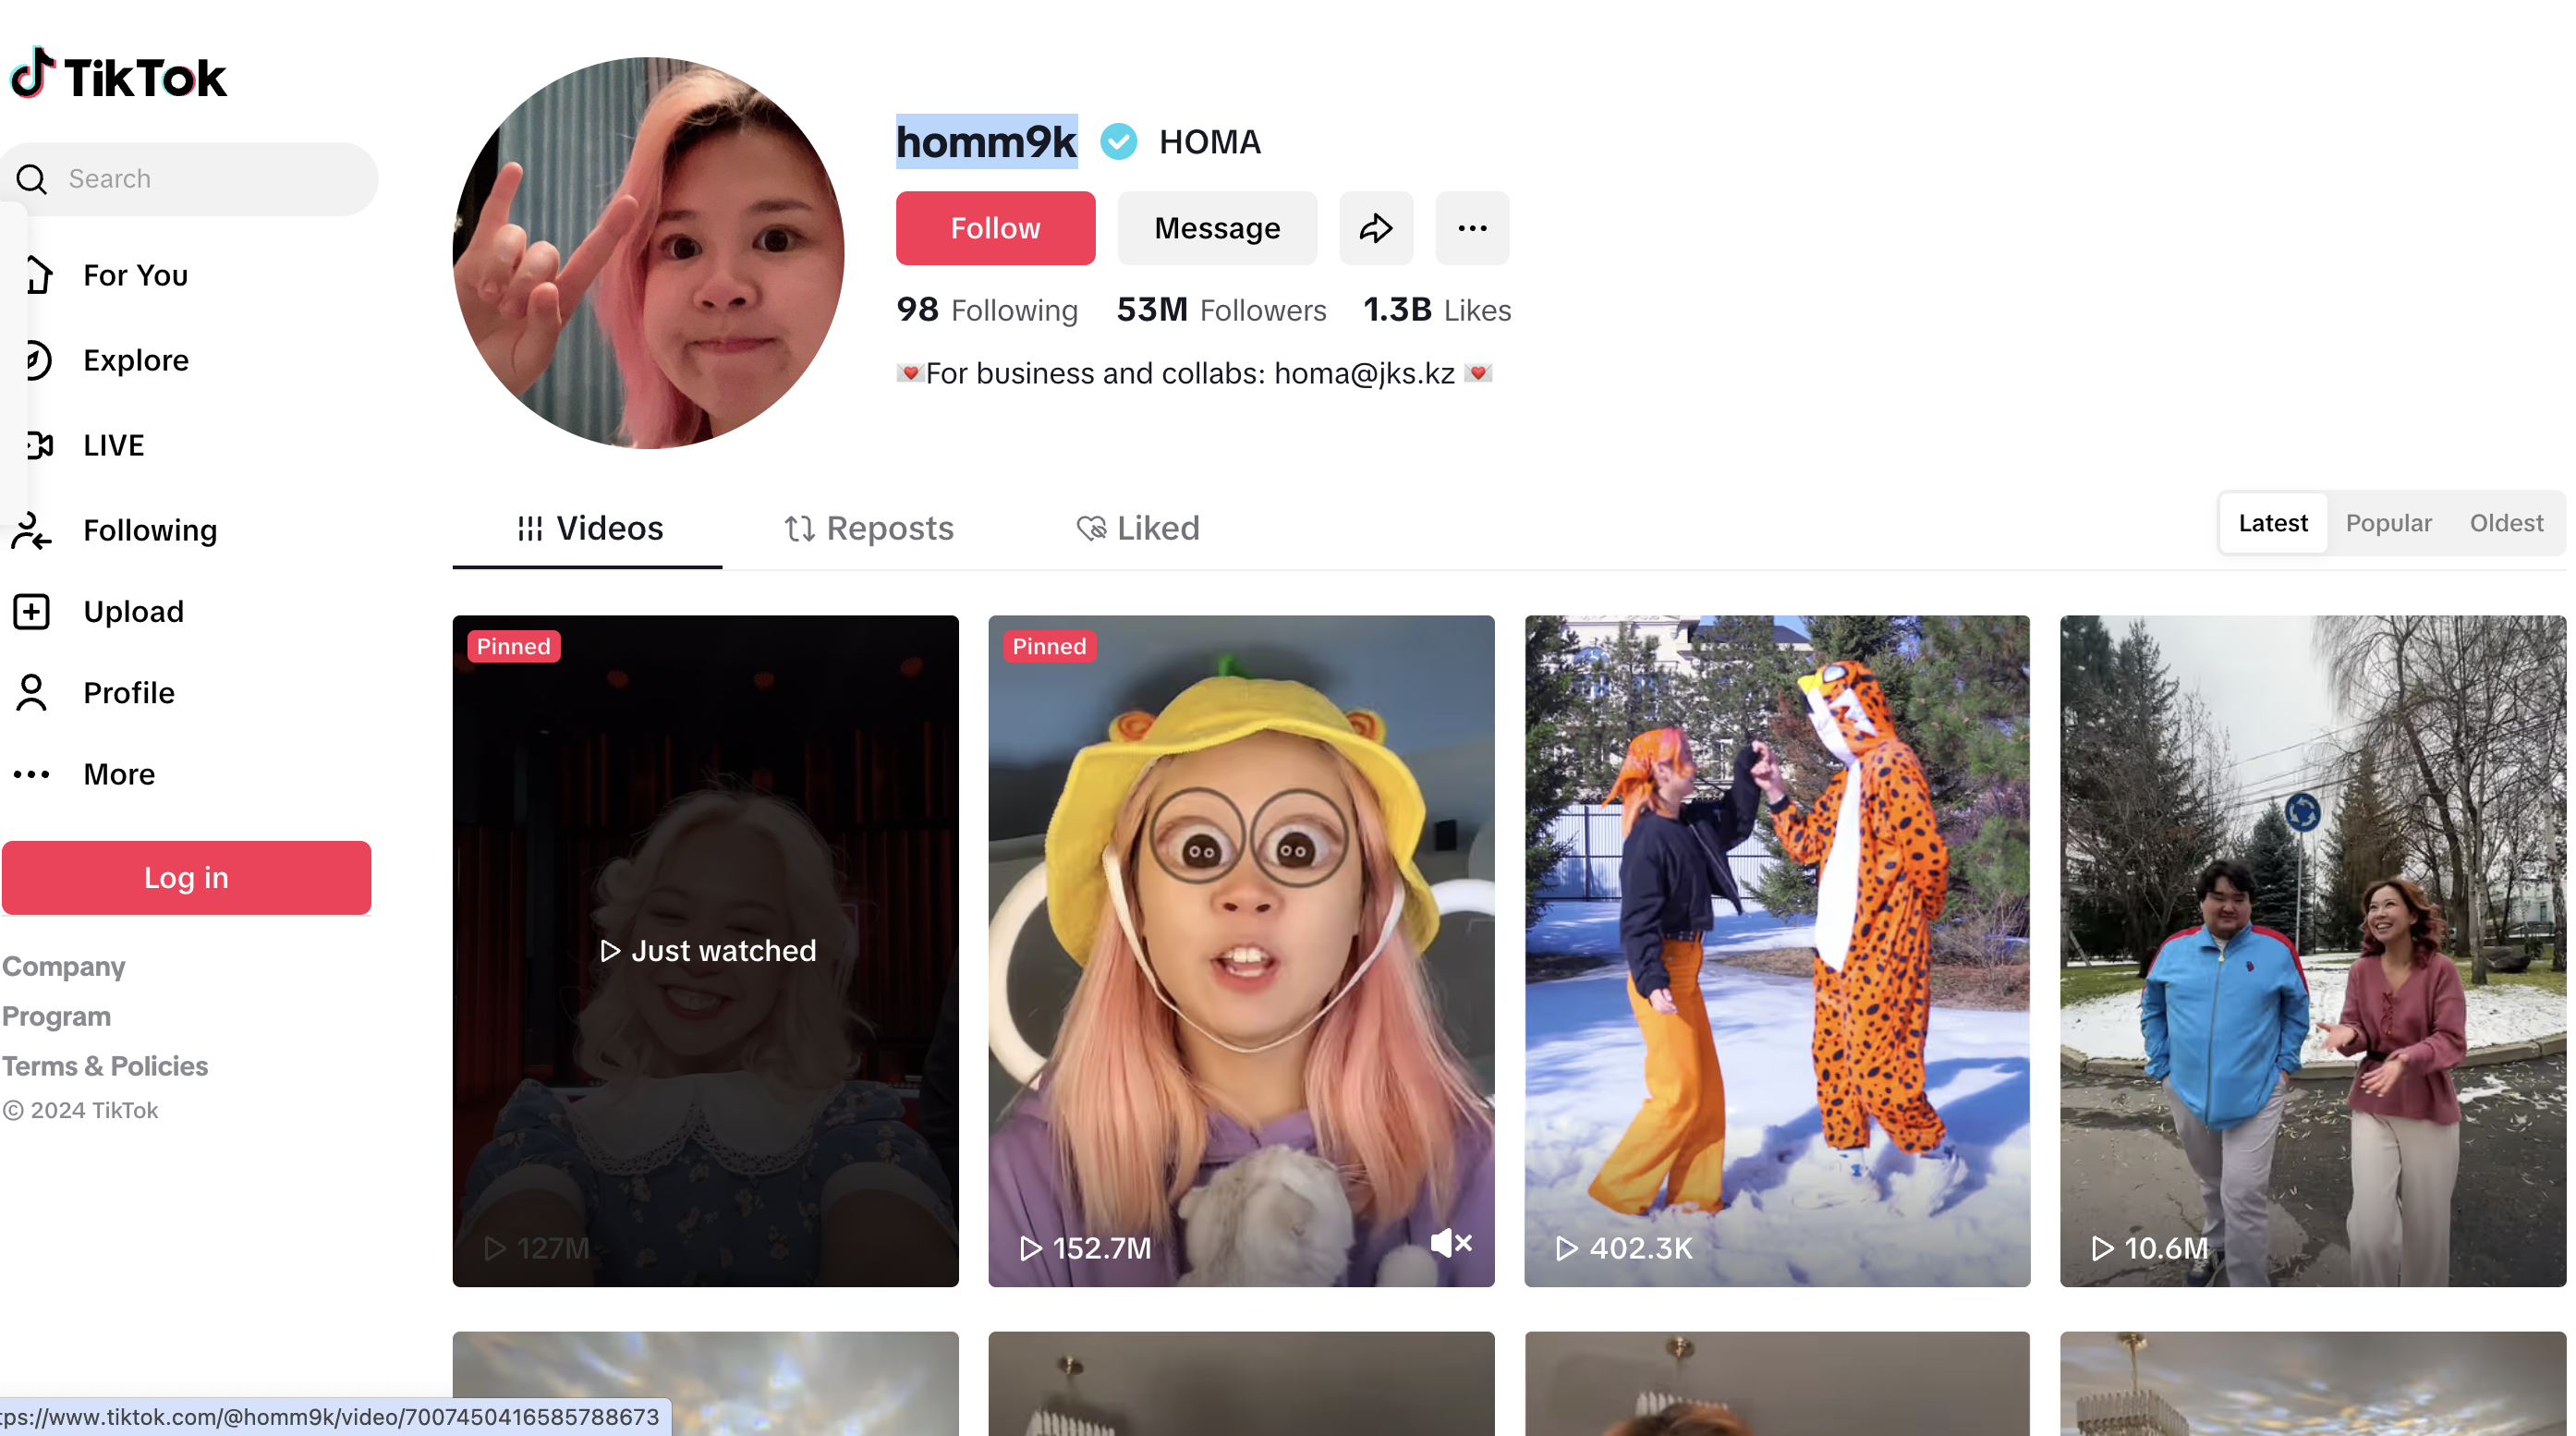Click the Following people icon
This screenshot has height=1436, width=2576.
31,530
